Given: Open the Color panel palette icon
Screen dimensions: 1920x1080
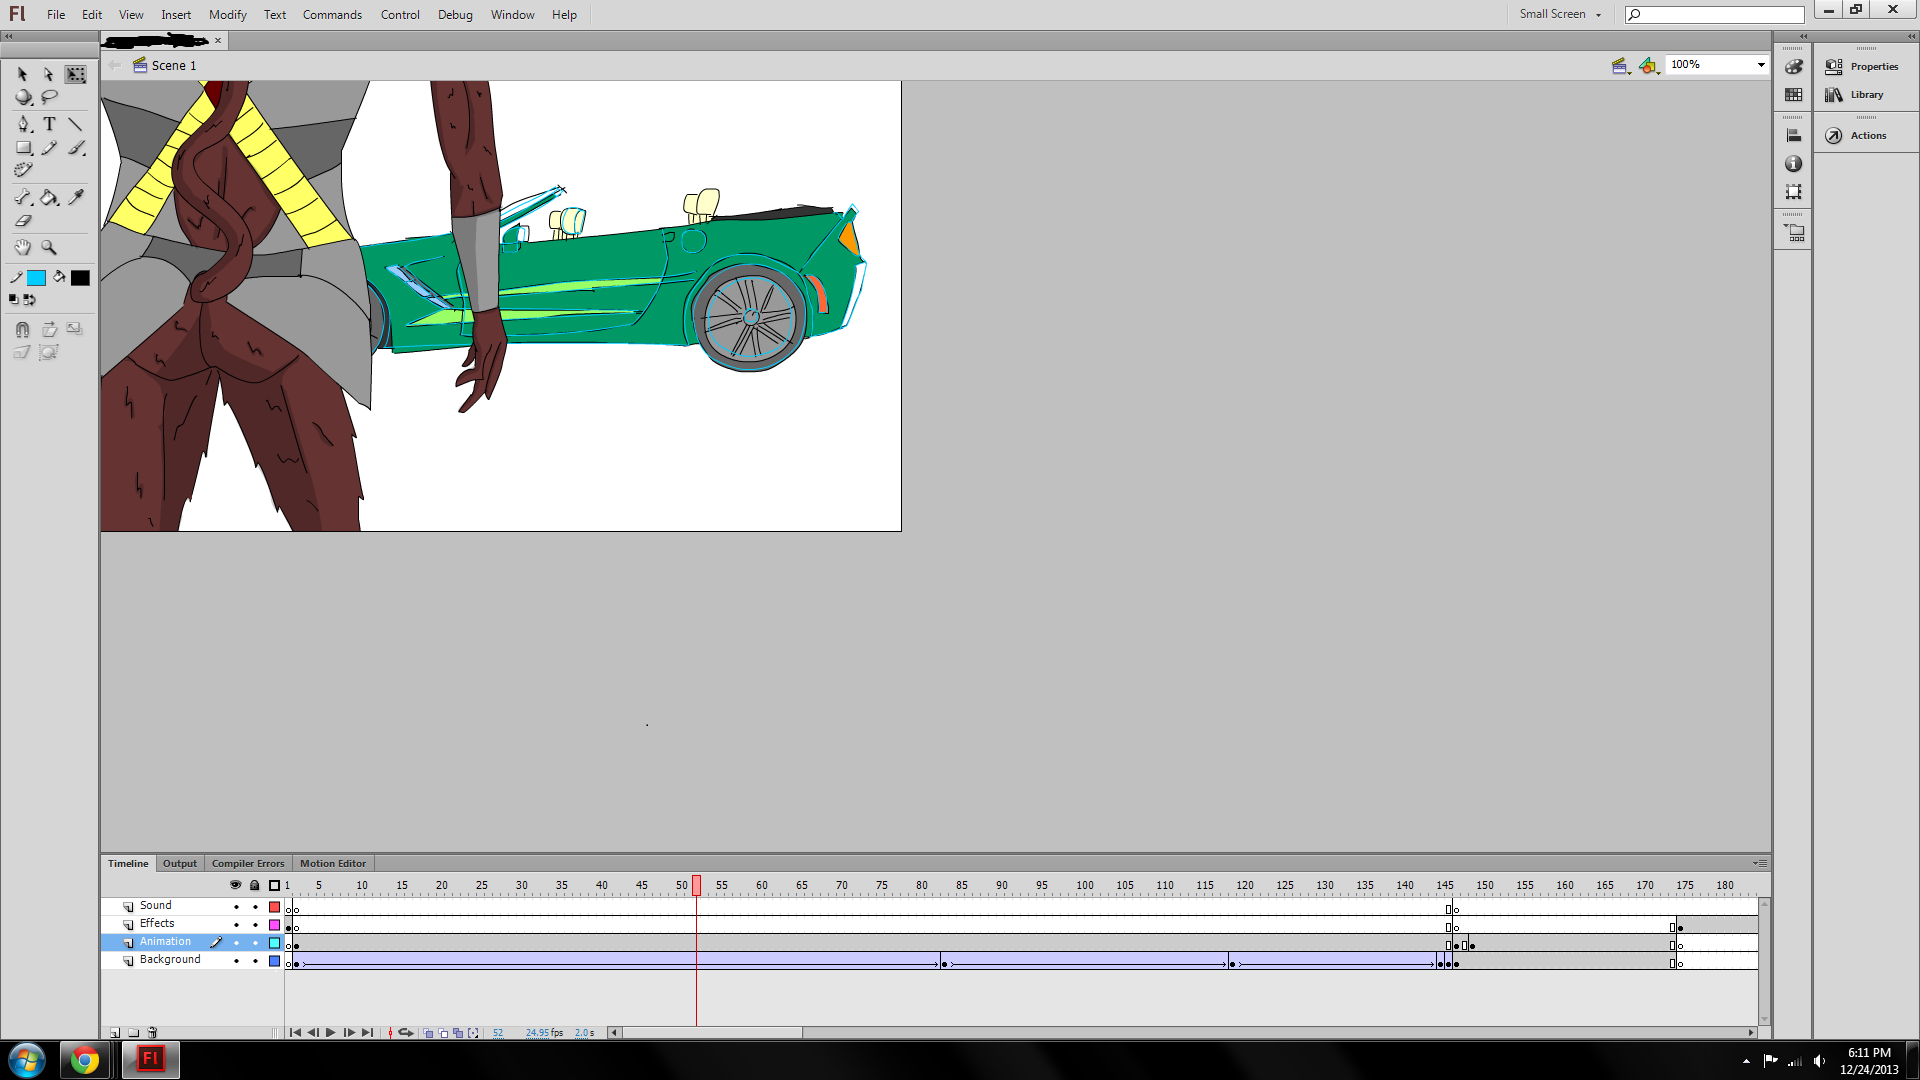Looking at the screenshot, I should click(x=1794, y=67).
